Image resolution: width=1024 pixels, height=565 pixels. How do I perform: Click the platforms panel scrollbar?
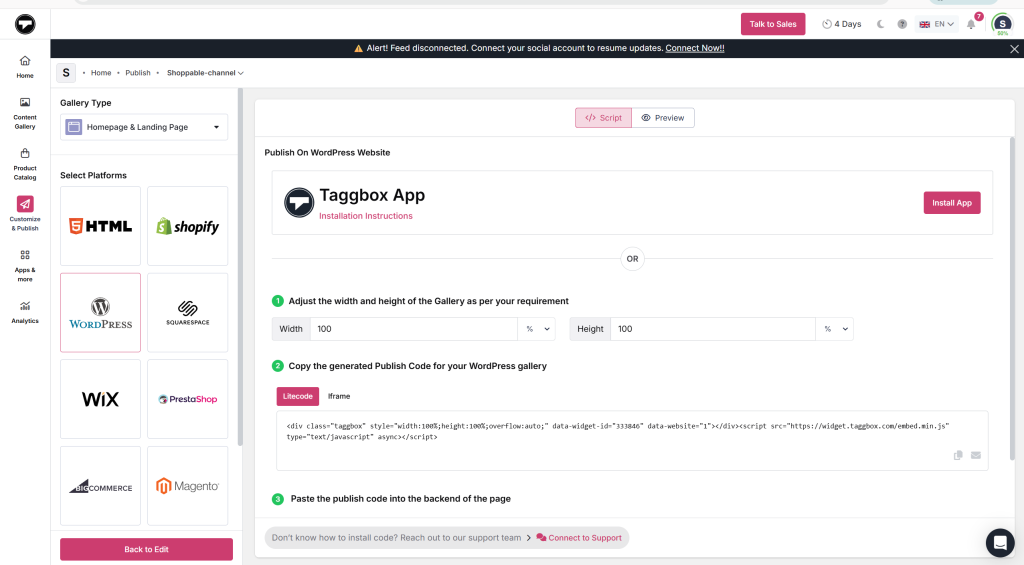pyautogui.click(x=240, y=268)
